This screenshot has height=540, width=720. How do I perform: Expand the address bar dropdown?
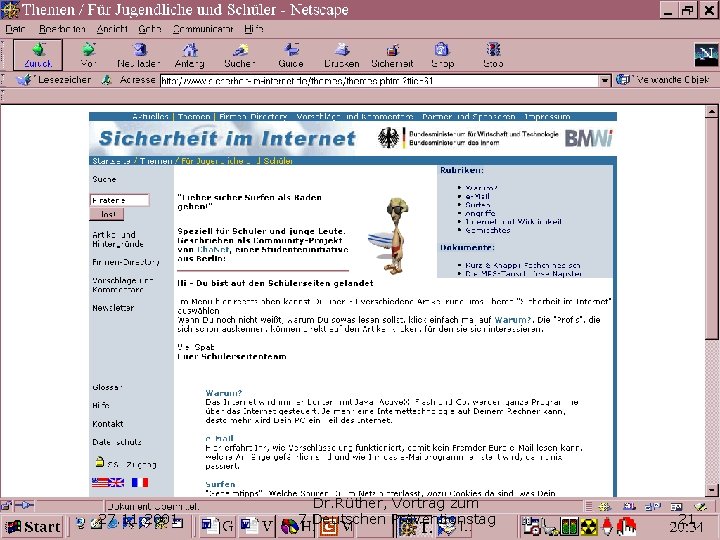point(605,81)
